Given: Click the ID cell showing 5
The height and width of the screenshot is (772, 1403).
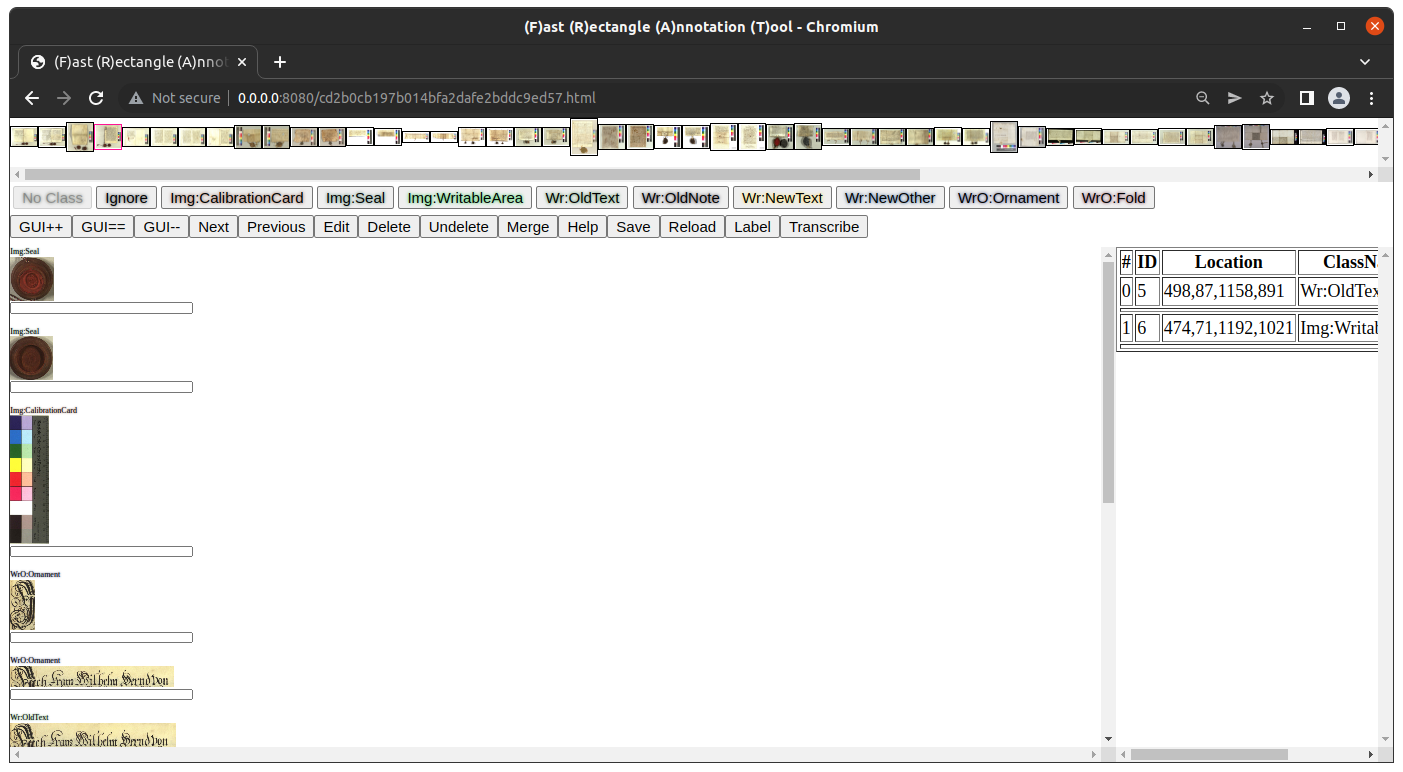Looking at the screenshot, I should pyautogui.click(x=1147, y=292).
